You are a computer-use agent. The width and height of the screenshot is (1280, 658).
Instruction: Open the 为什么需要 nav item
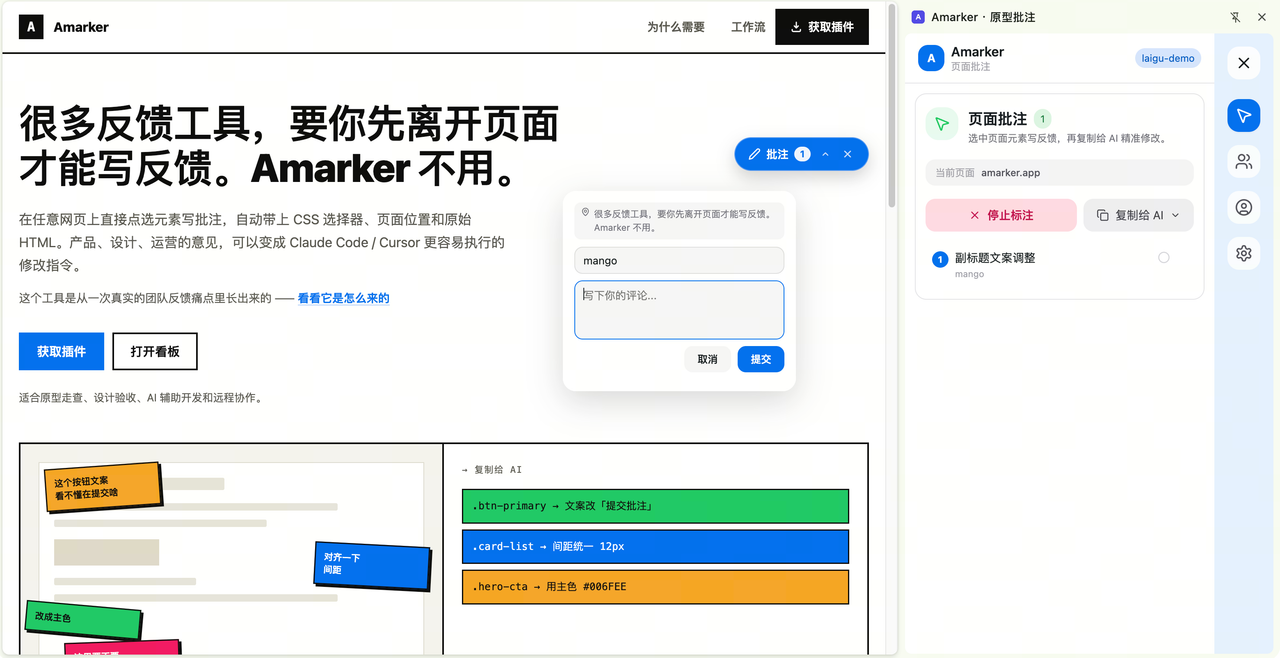click(676, 27)
